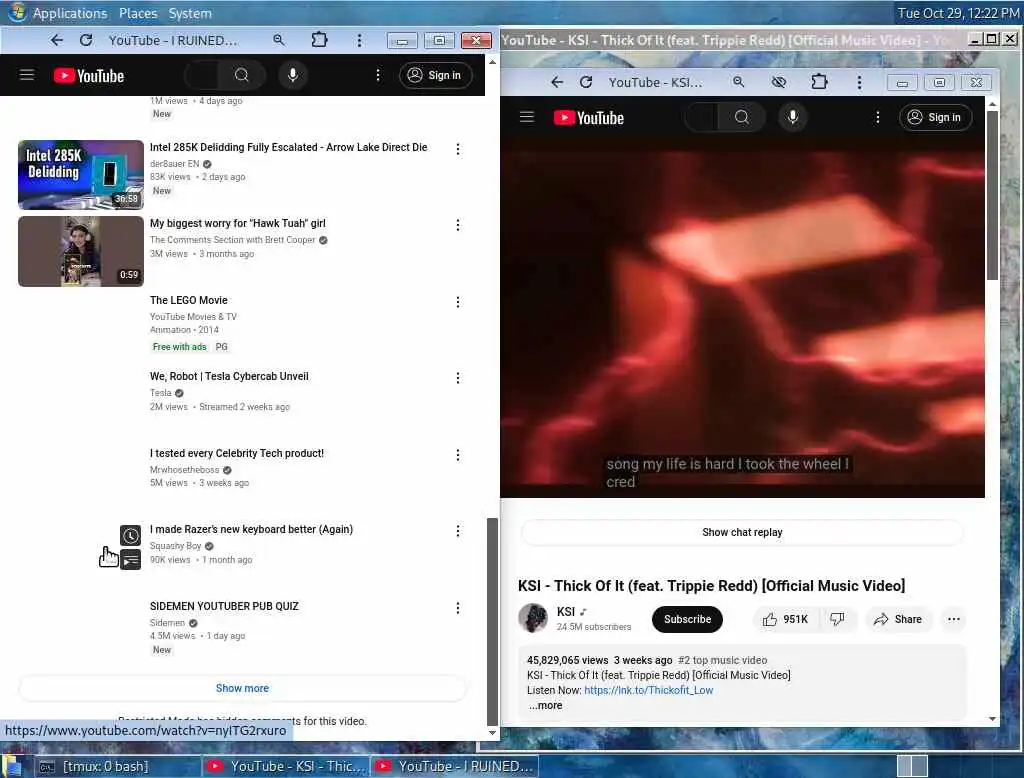The height and width of the screenshot is (778, 1024).
Task: Open extensions puzzle icon in right window
Action: 819,82
